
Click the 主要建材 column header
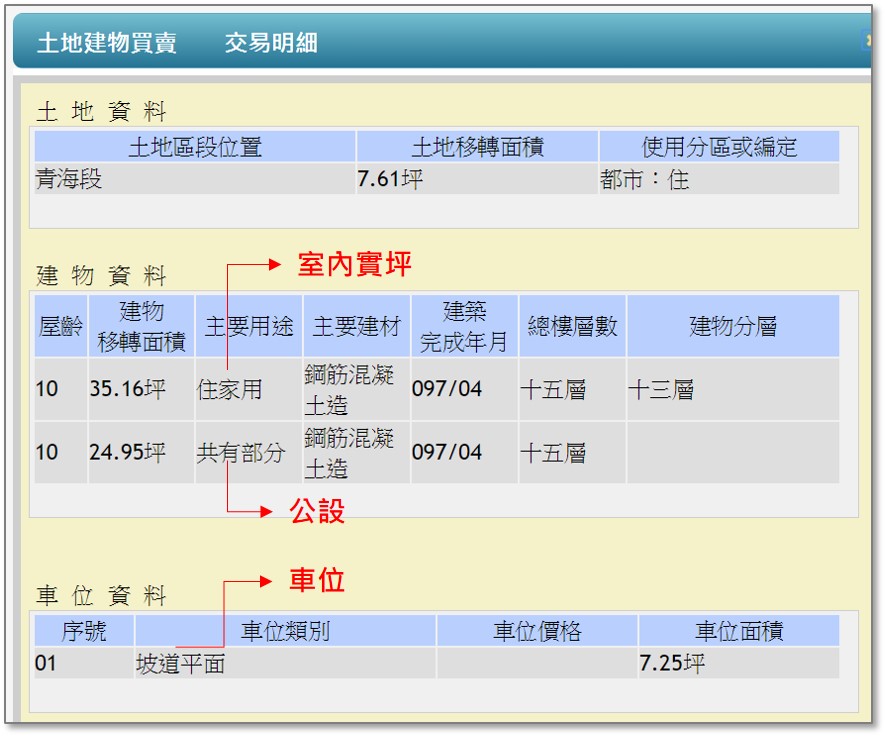[357, 326]
